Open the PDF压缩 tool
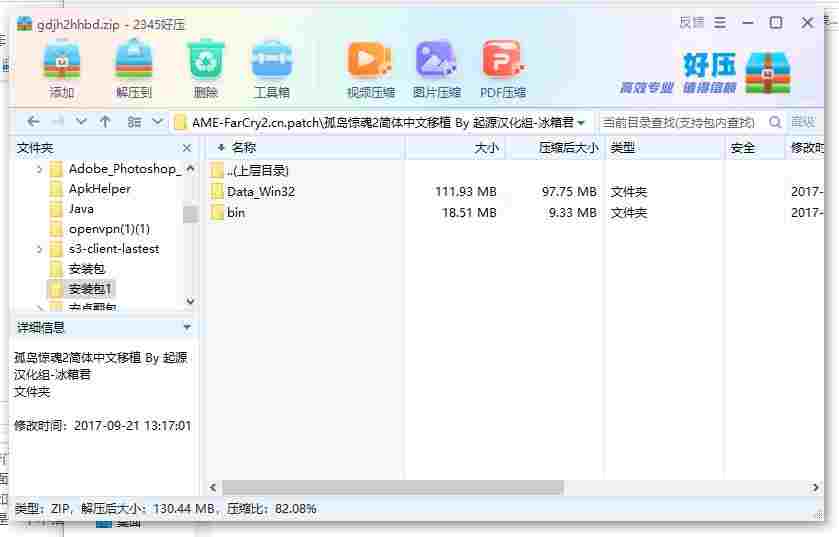The width and height of the screenshot is (839, 537). [x=503, y=68]
